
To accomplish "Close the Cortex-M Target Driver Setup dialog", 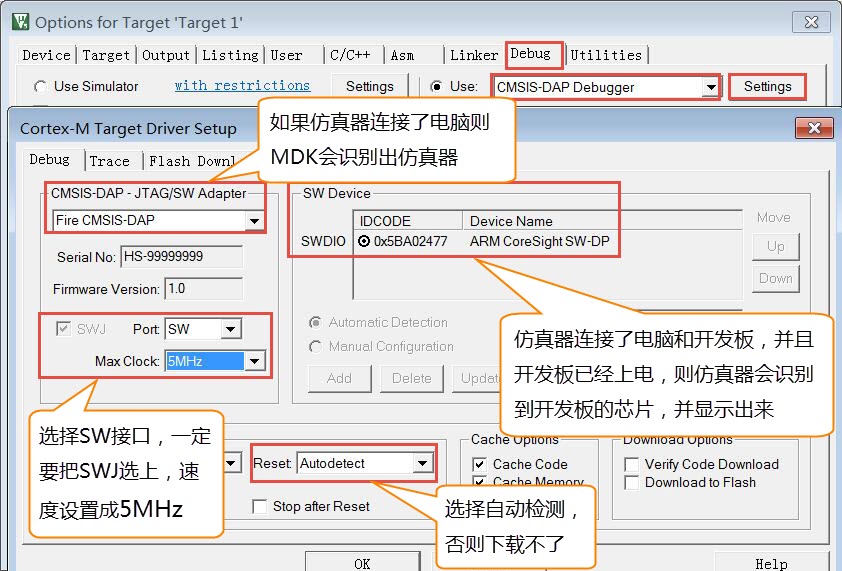I will [x=814, y=128].
